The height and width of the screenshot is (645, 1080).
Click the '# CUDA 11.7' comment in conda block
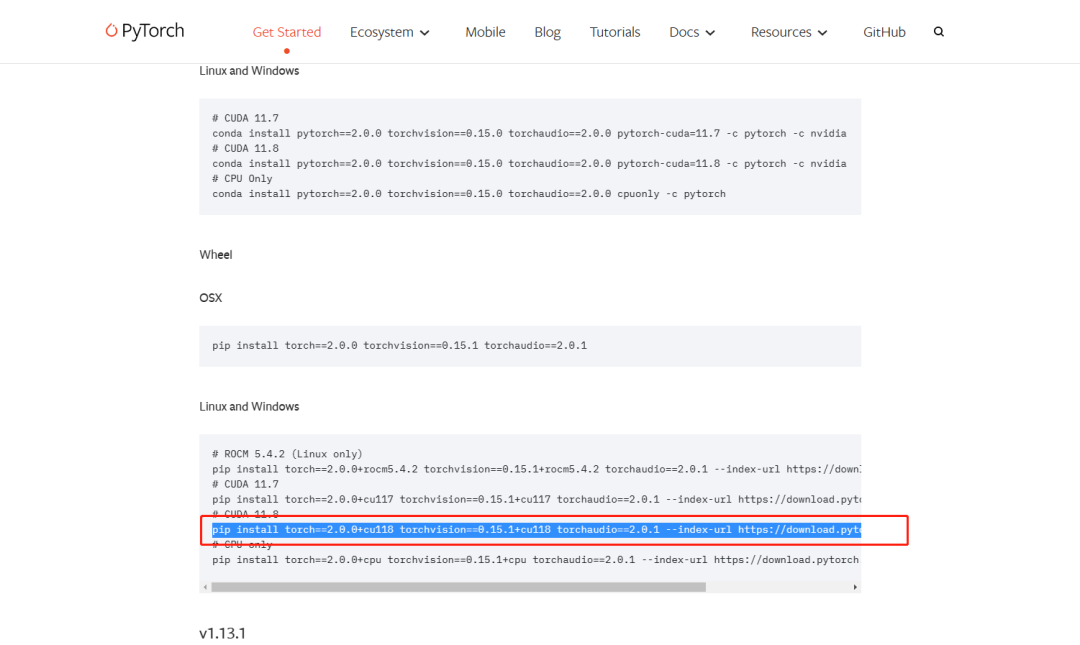tap(245, 119)
